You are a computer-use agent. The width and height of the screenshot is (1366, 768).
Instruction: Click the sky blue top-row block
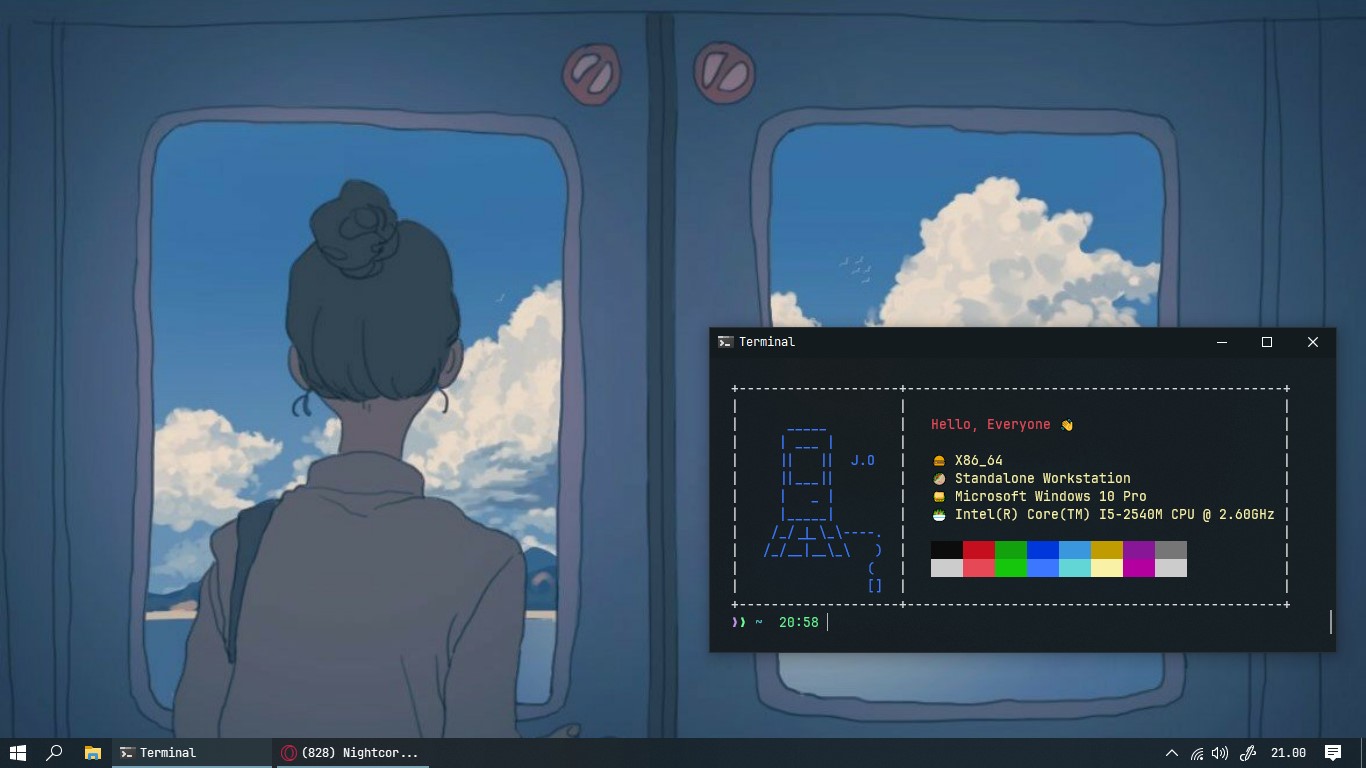click(1075, 550)
